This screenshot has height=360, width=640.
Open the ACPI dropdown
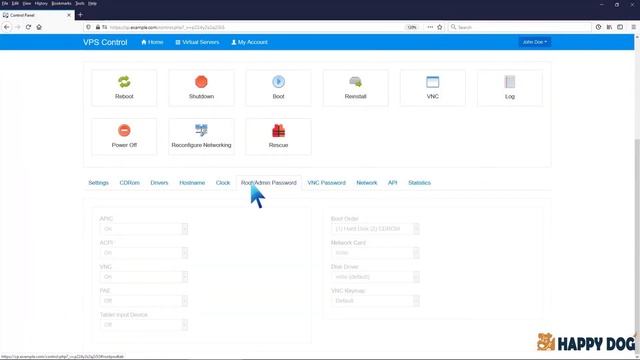tap(144, 253)
